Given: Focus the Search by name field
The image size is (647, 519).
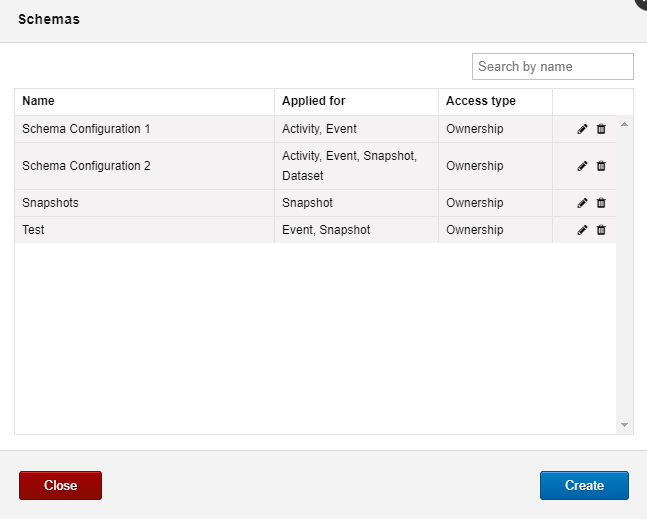Looking at the screenshot, I should click(553, 66).
